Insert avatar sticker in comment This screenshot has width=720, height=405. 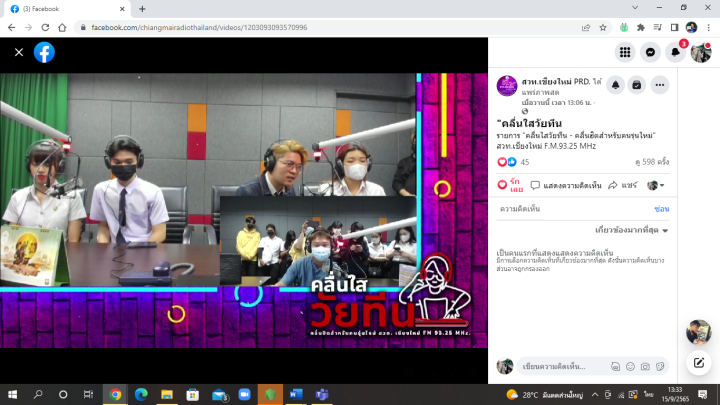point(615,366)
